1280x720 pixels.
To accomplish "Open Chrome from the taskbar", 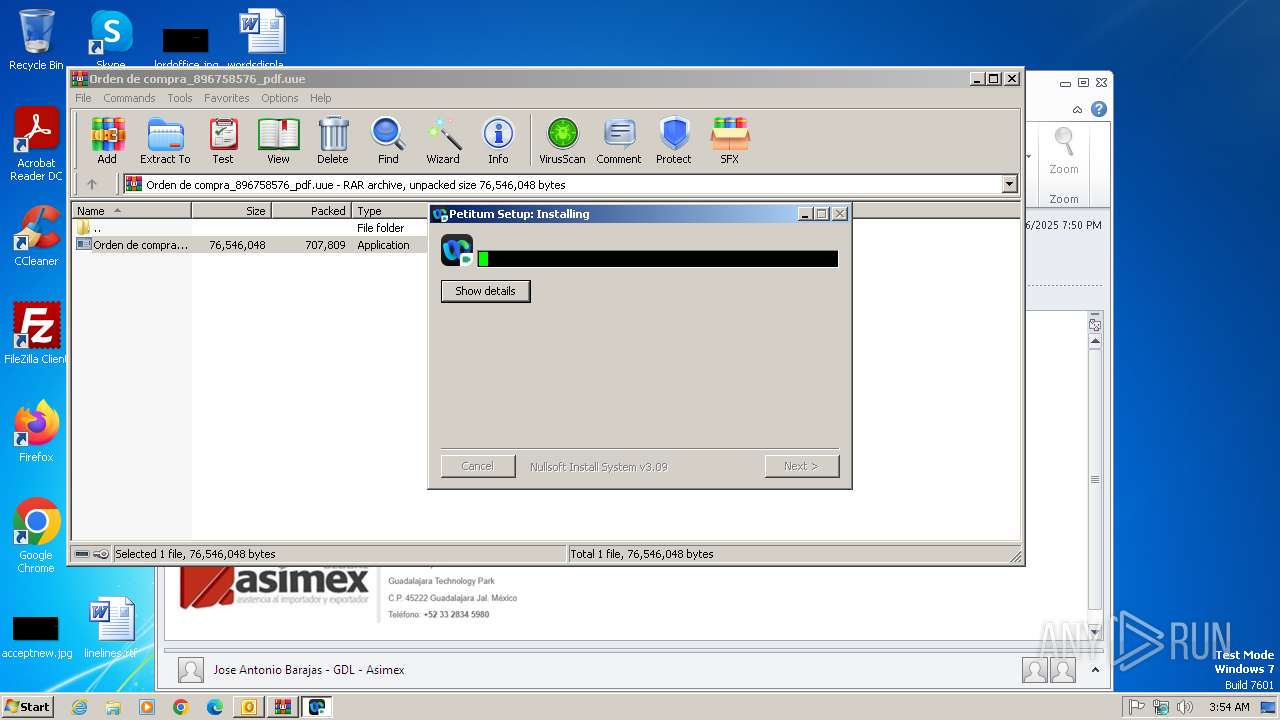I will click(x=180, y=707).
